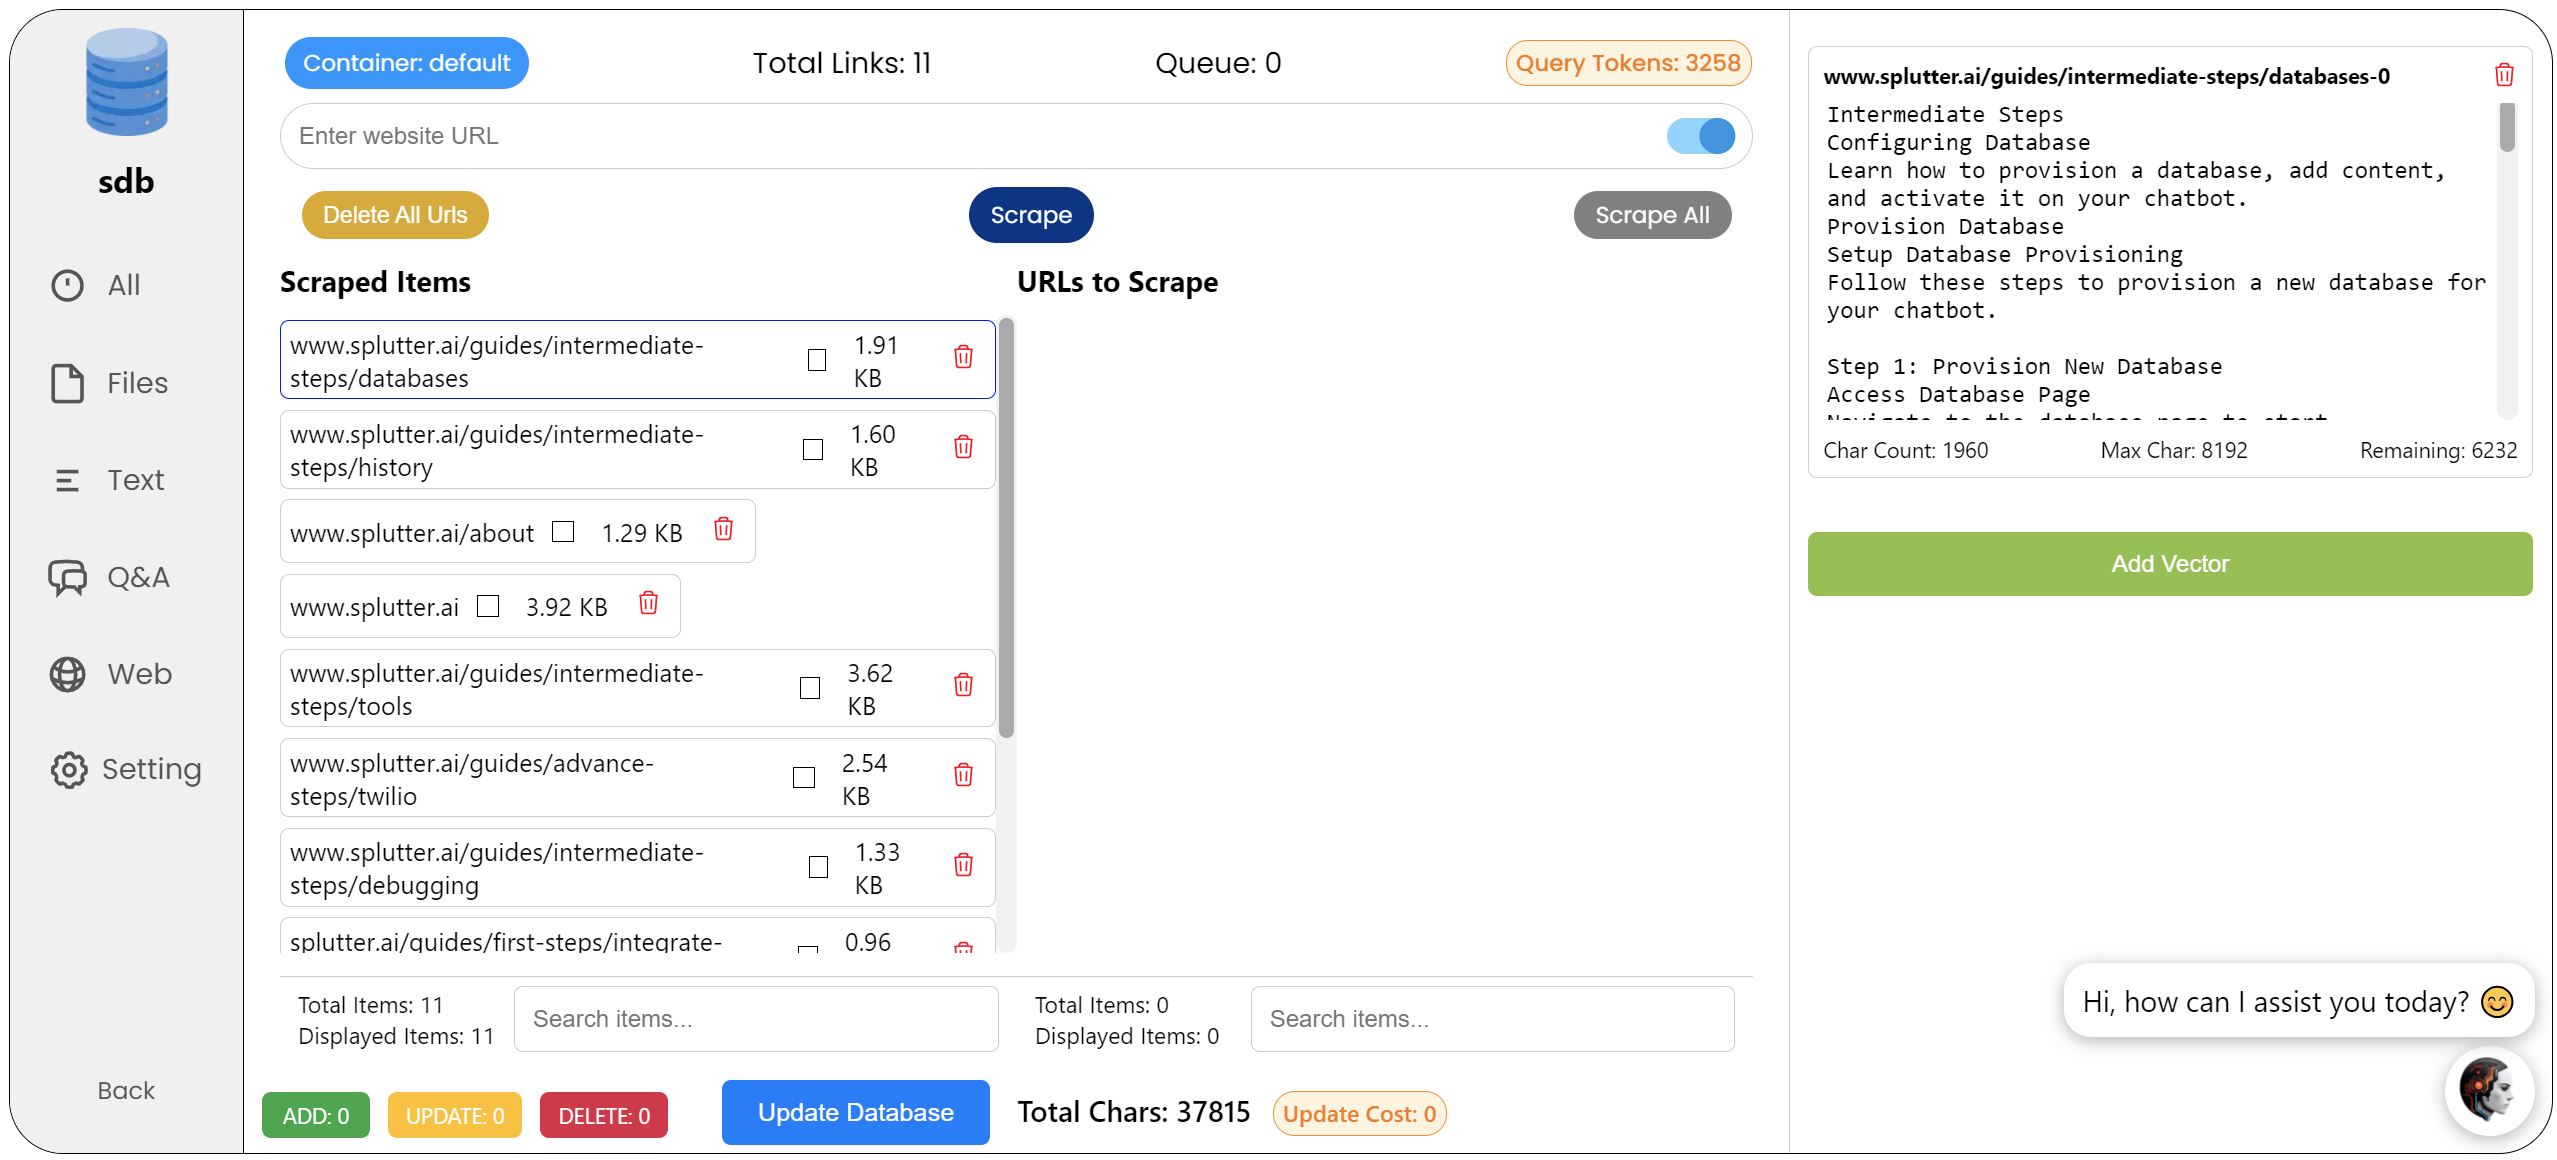
Task: Click the Total Links: 11 label
Action: (842, 63)
